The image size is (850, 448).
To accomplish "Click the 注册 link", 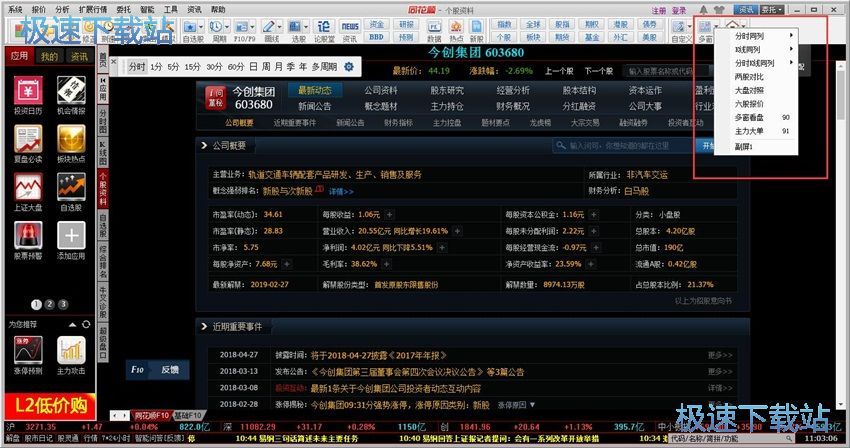I will (x=658, y=10).
